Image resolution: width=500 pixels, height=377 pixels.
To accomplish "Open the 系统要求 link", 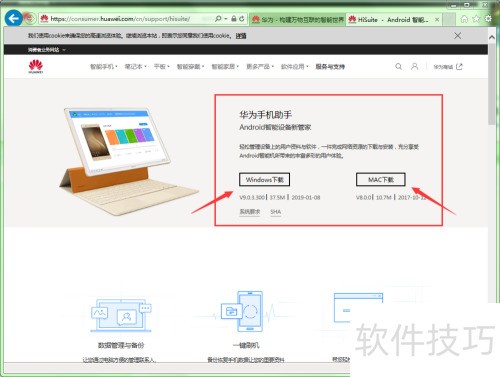I will click(250, 212).
